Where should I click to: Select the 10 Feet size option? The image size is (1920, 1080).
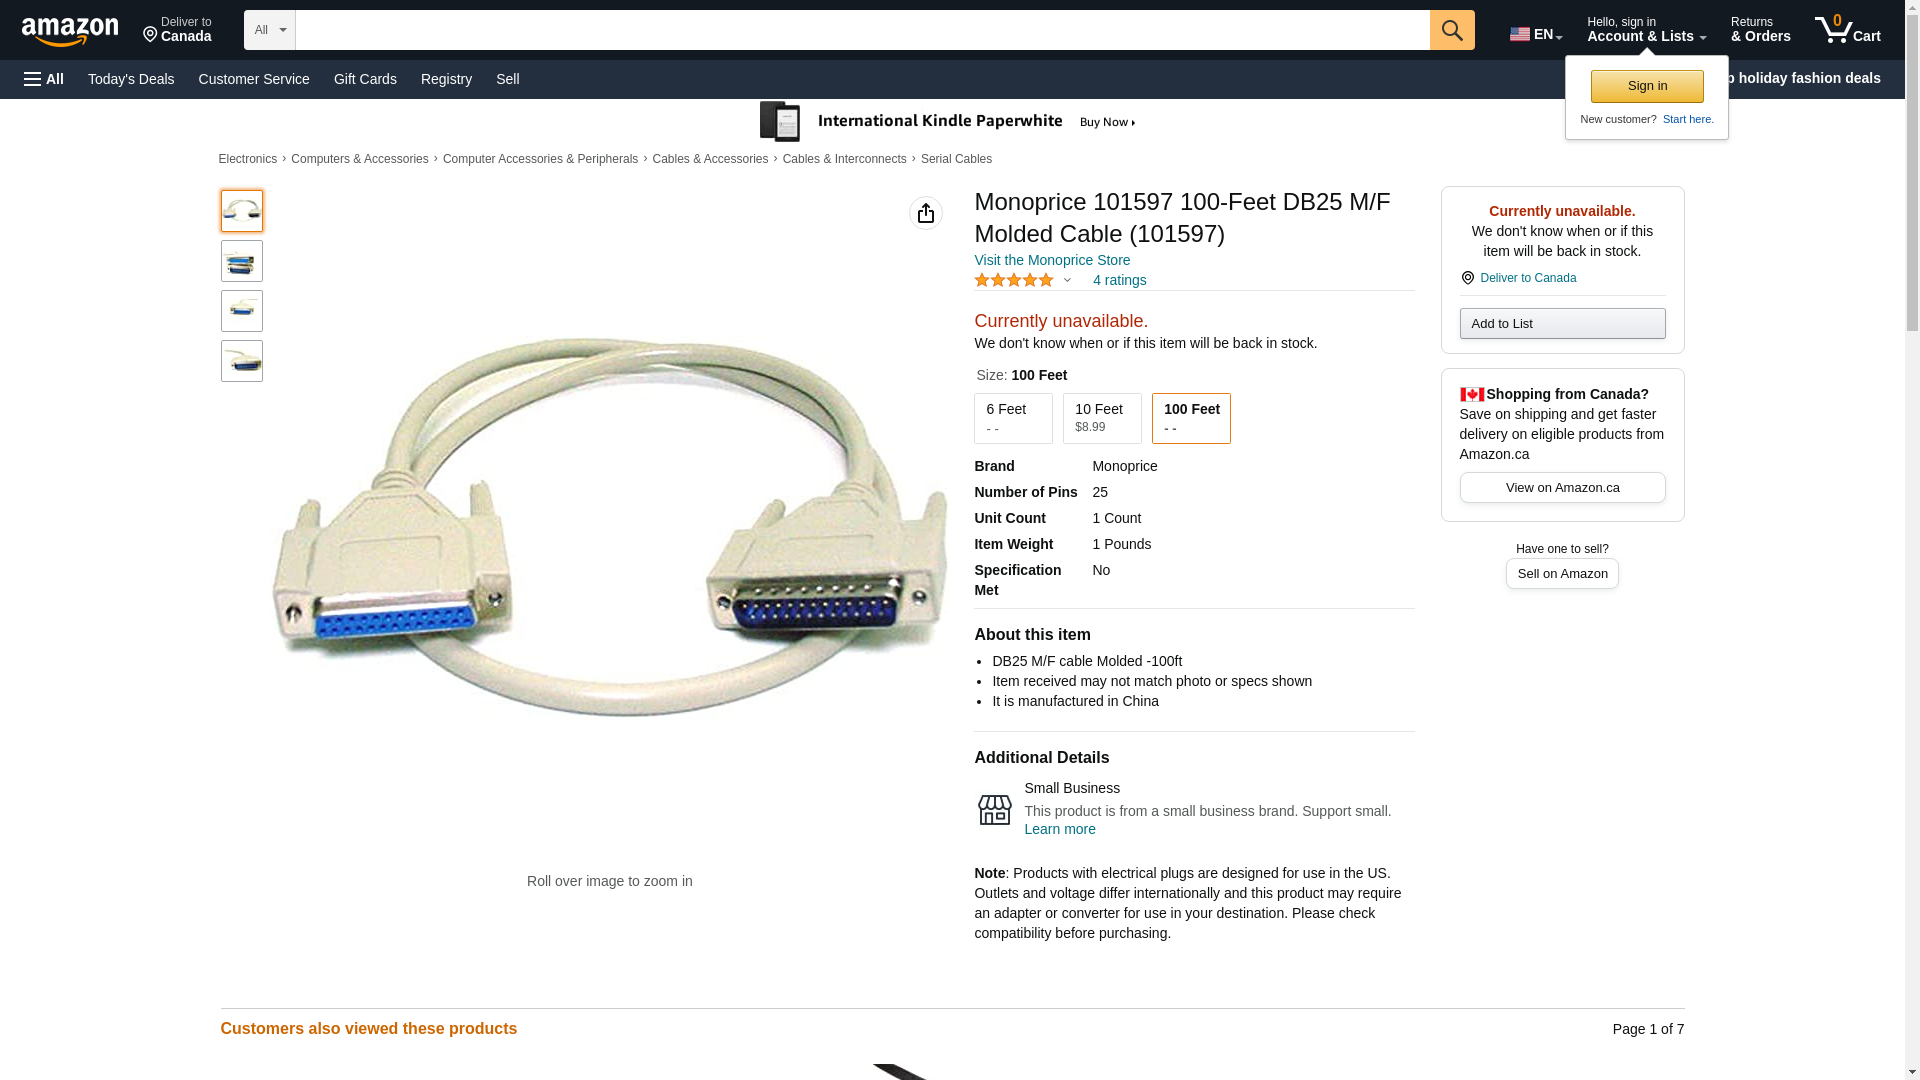1102,418
